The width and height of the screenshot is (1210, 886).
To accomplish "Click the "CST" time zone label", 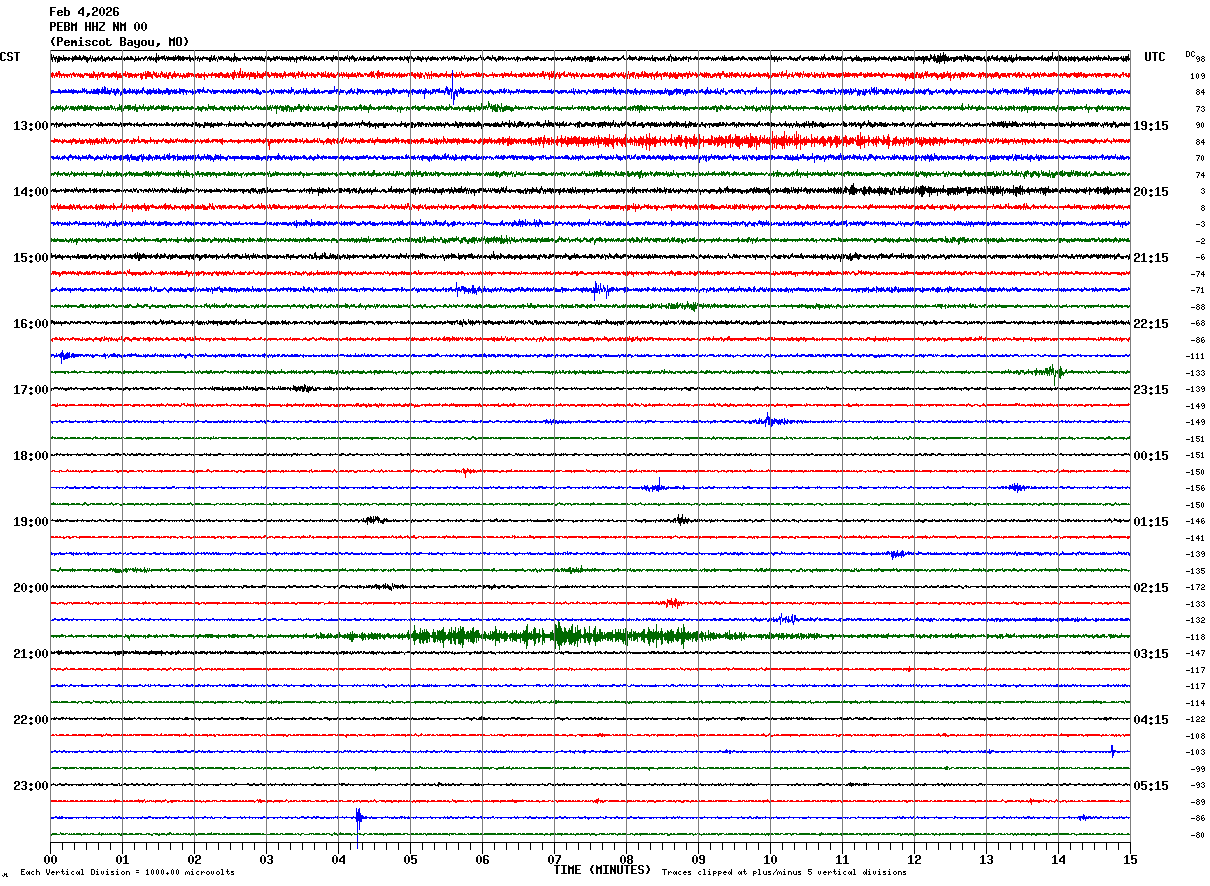I will coord(10,57).
